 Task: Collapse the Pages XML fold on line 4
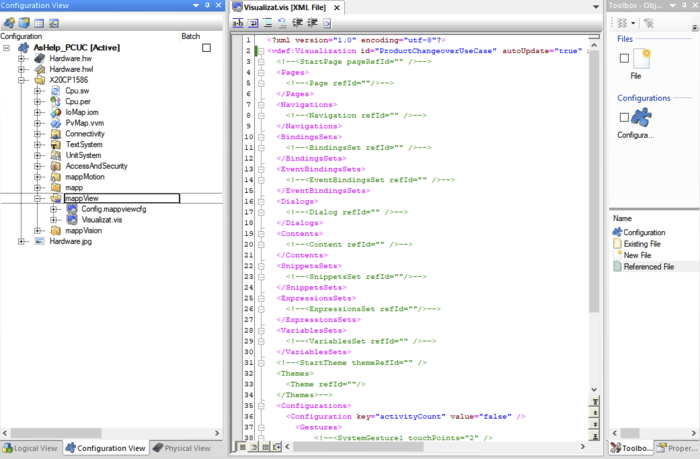click(261, 72)
